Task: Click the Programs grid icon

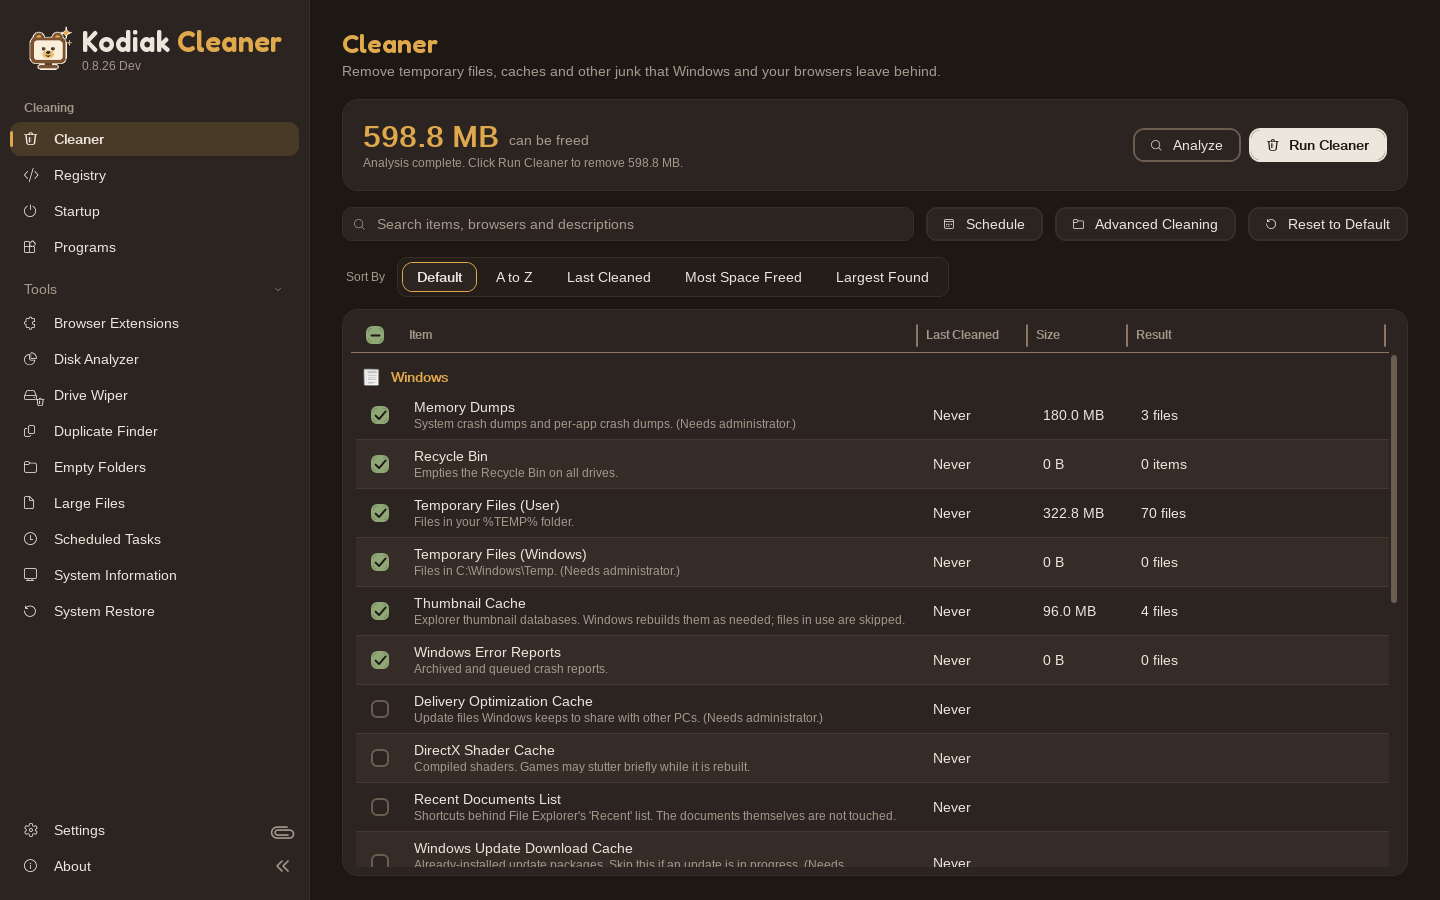Action: point(31,247)
